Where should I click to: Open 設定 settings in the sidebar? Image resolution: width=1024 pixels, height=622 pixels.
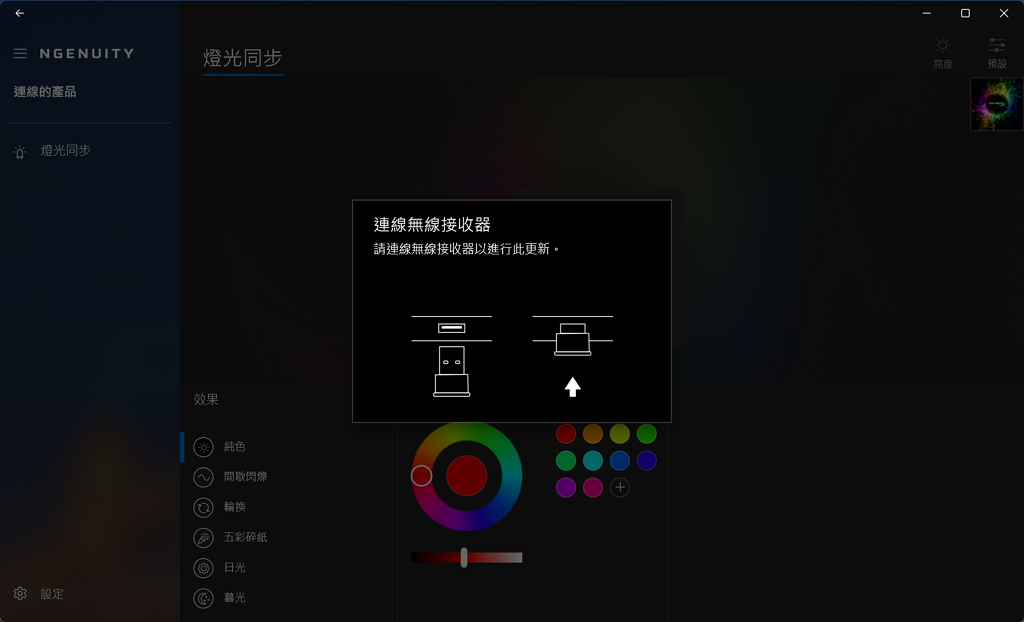coord(39,594)
